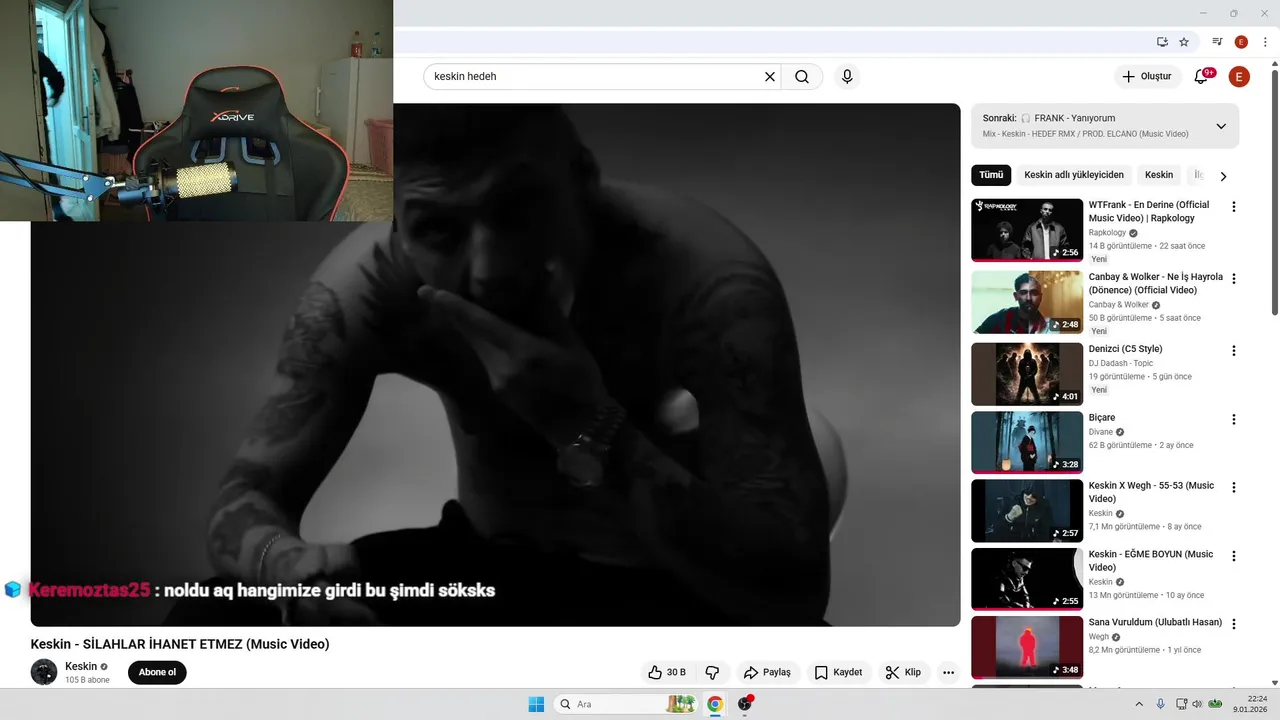This screenshot has width=1280, height=720.
Task: Open the Keskin channel name link
Action: coord(81,666)
